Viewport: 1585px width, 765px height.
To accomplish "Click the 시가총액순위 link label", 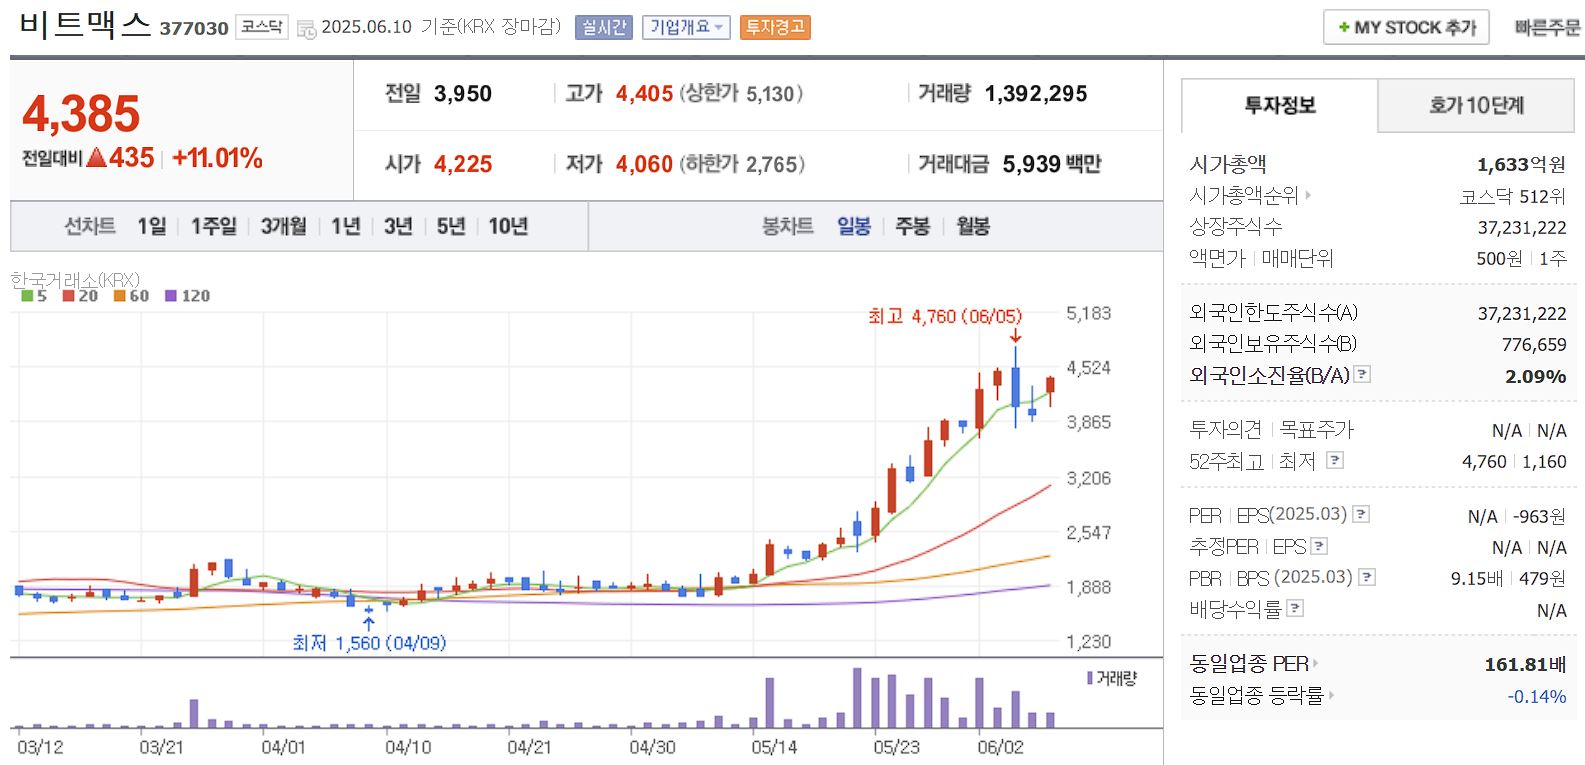I will tap(1244, 196).
